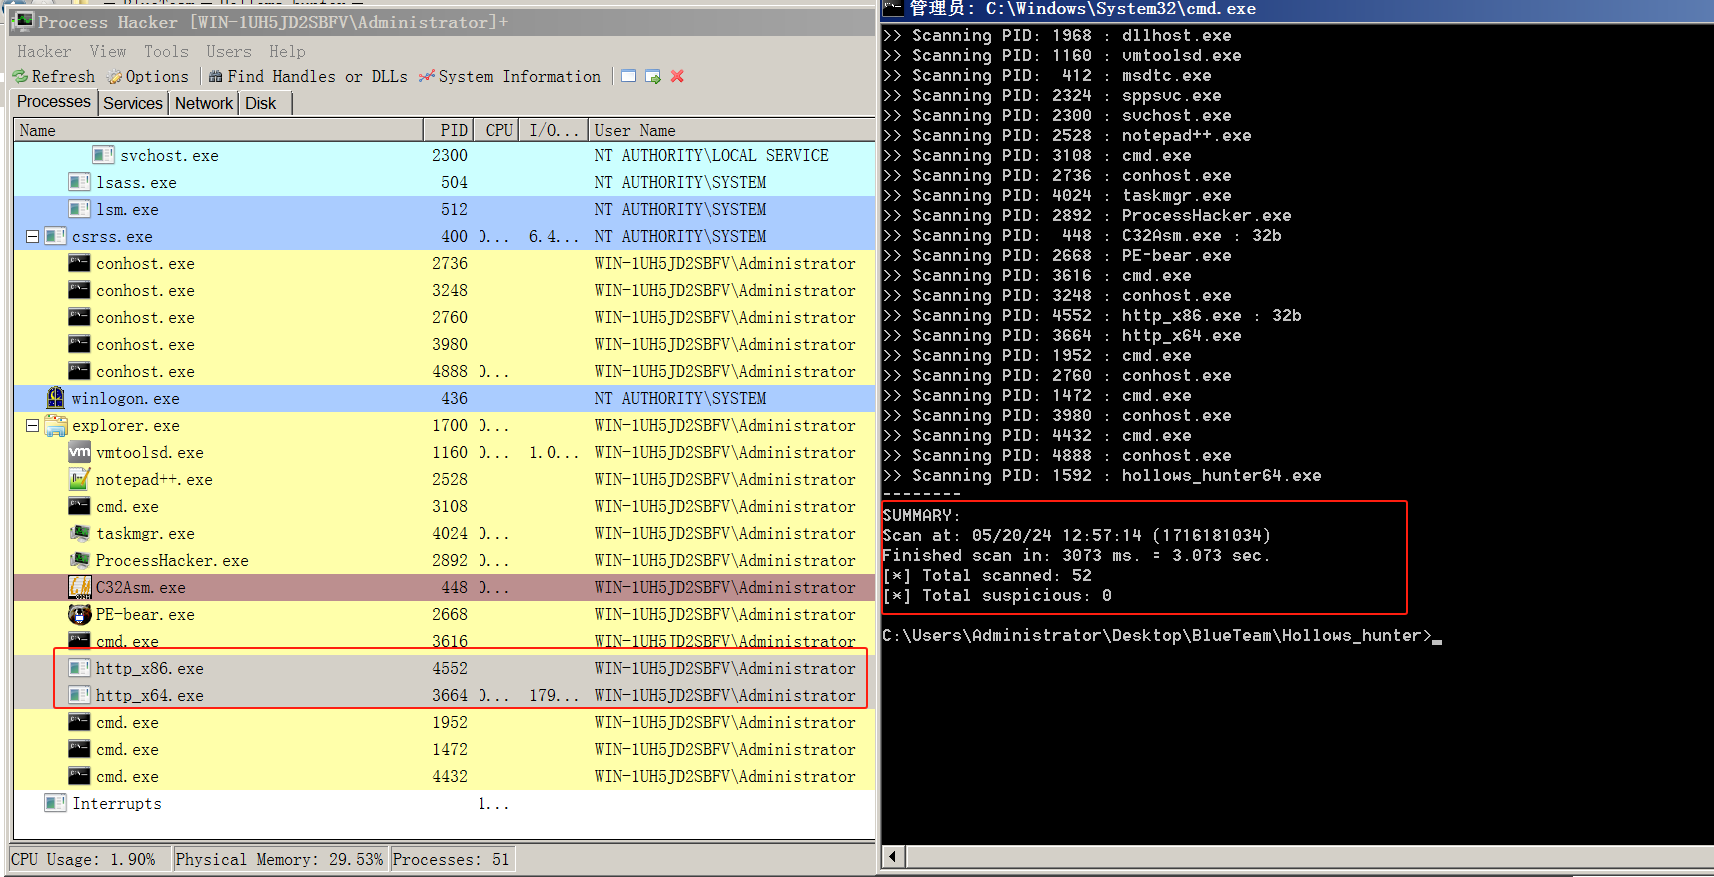The width and height of the screenshot is (1714, 877).
Task: Select the C32Asm.exe process icon
Action: click(80, 587)
